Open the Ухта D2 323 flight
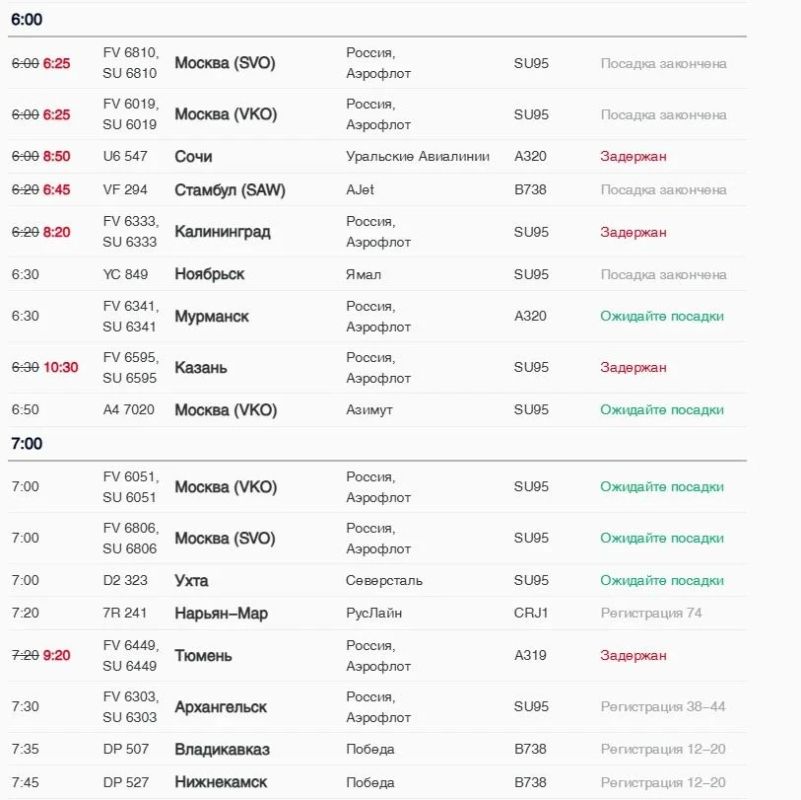 point(377,580)
